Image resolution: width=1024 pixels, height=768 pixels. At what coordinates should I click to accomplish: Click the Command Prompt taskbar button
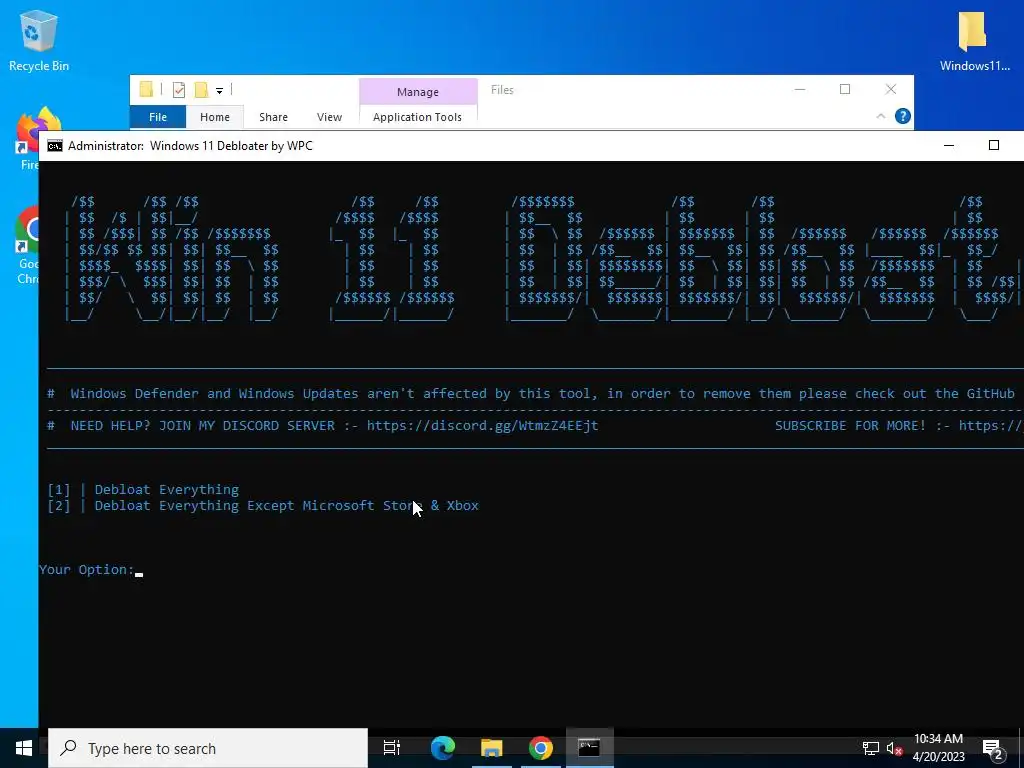pyautogui.click(x=589, y=748)
